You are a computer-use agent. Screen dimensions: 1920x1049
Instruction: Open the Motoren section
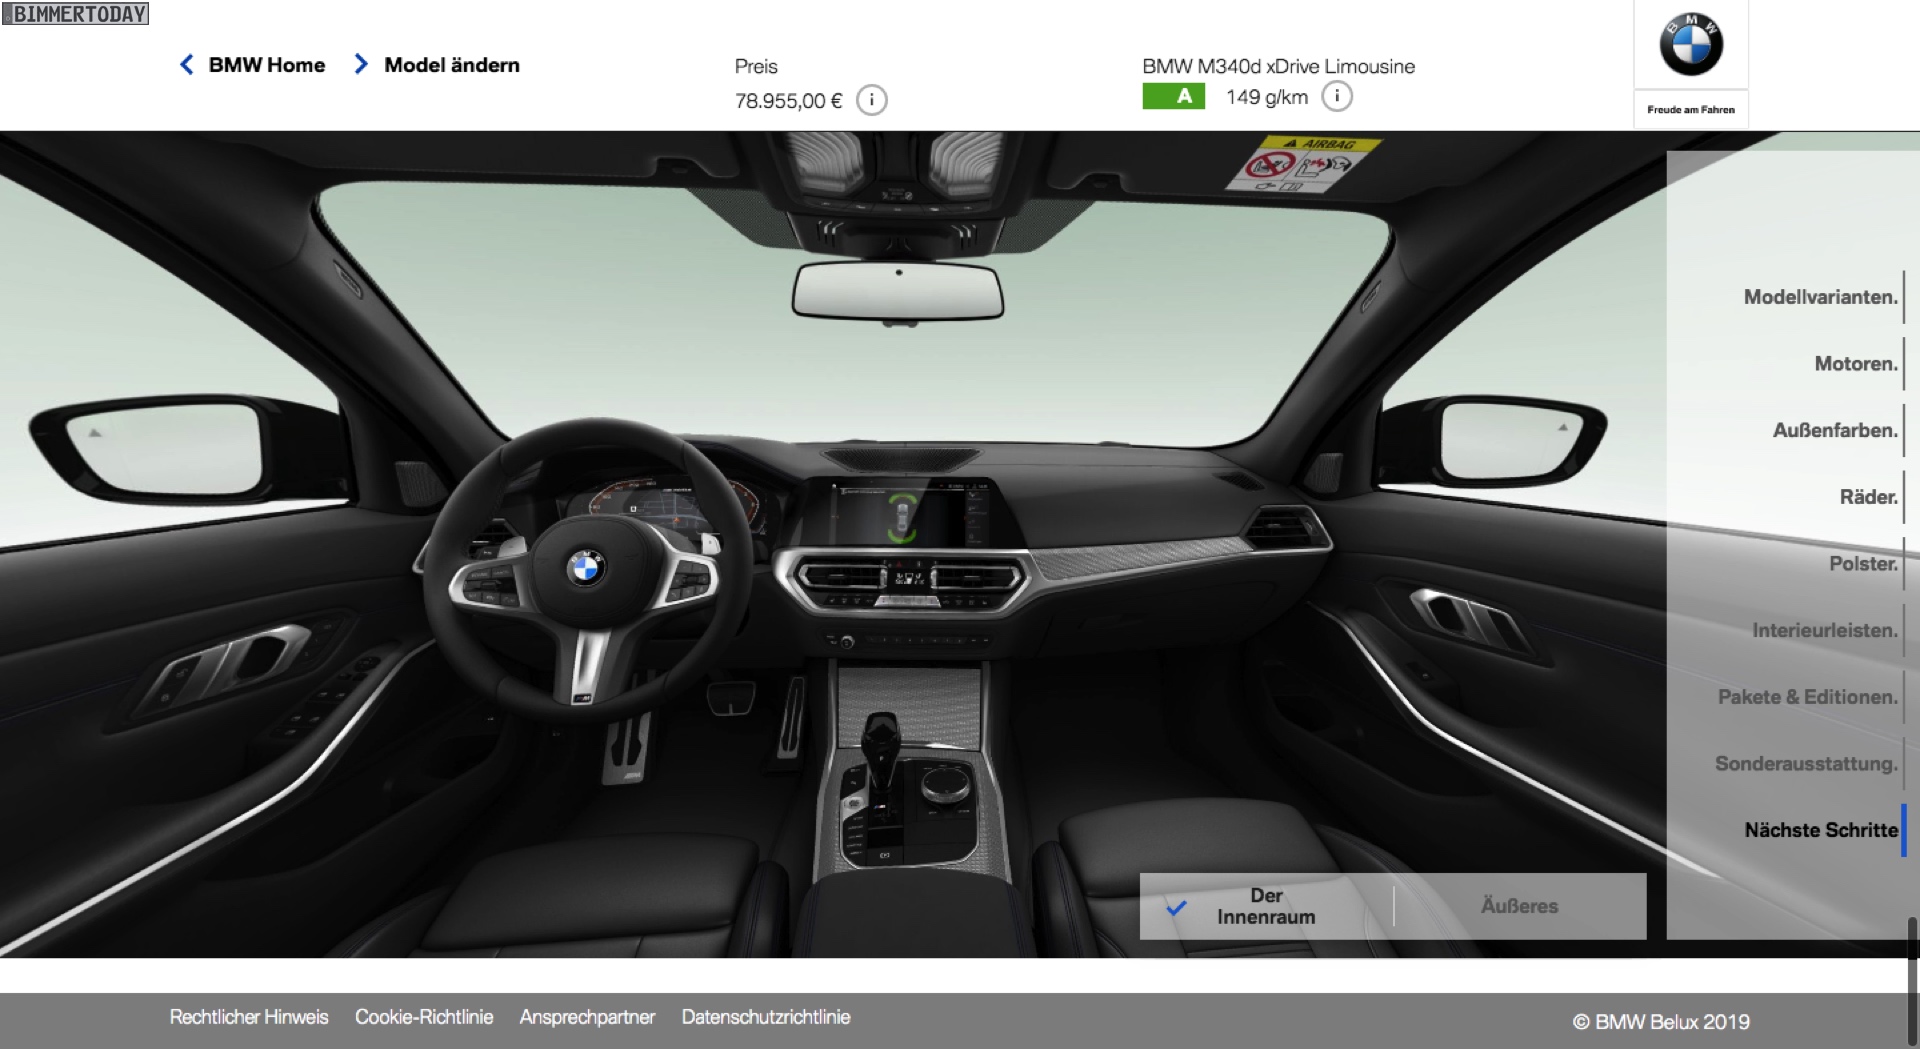pos(1855,364)
